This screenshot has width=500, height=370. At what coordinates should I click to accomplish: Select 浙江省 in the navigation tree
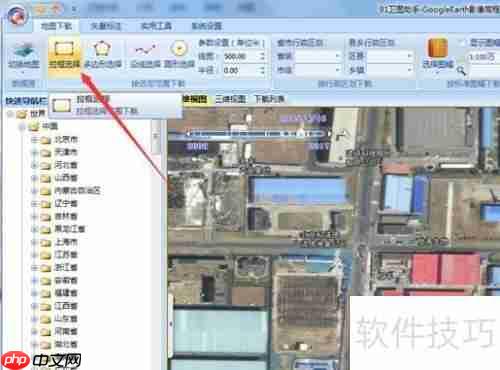click(66, 267)
